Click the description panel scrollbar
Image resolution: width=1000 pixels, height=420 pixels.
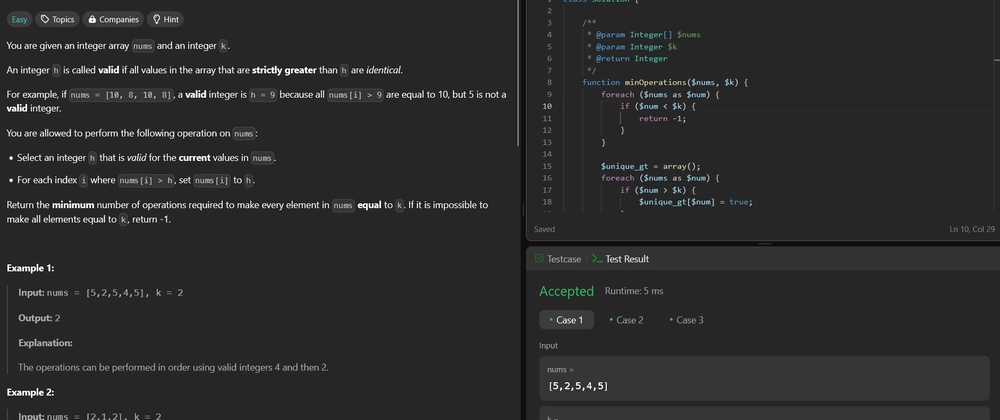pyautogui.click(x=518, y=73)
